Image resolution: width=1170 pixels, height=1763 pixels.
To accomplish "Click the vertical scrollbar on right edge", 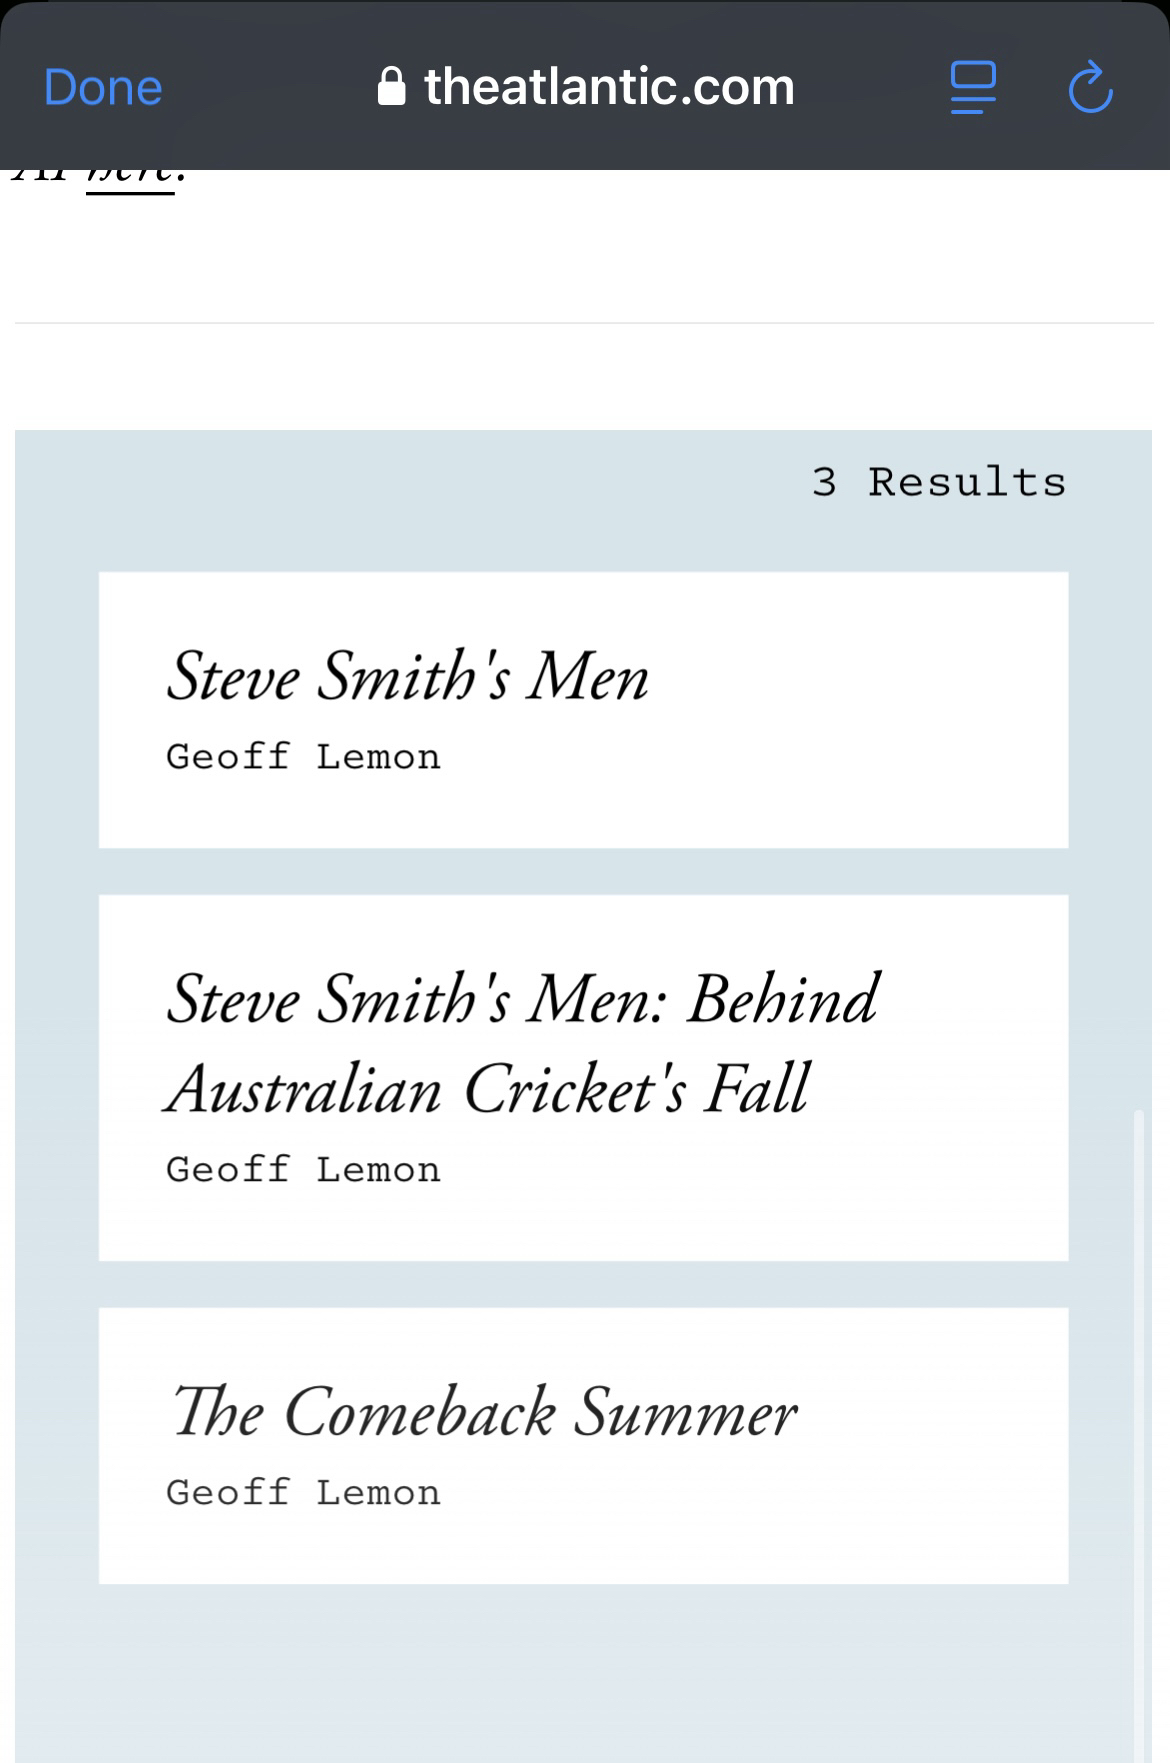I will [1139, 1400].
